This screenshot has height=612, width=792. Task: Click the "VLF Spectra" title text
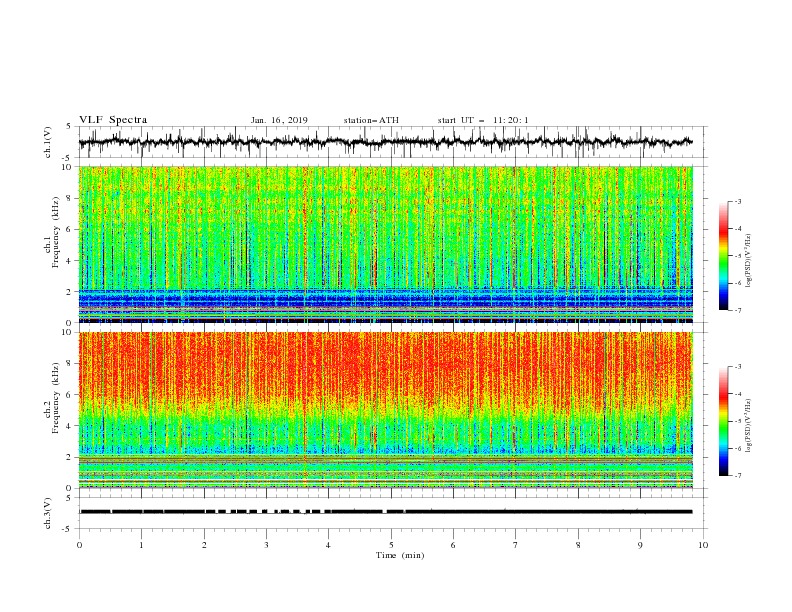113,120
